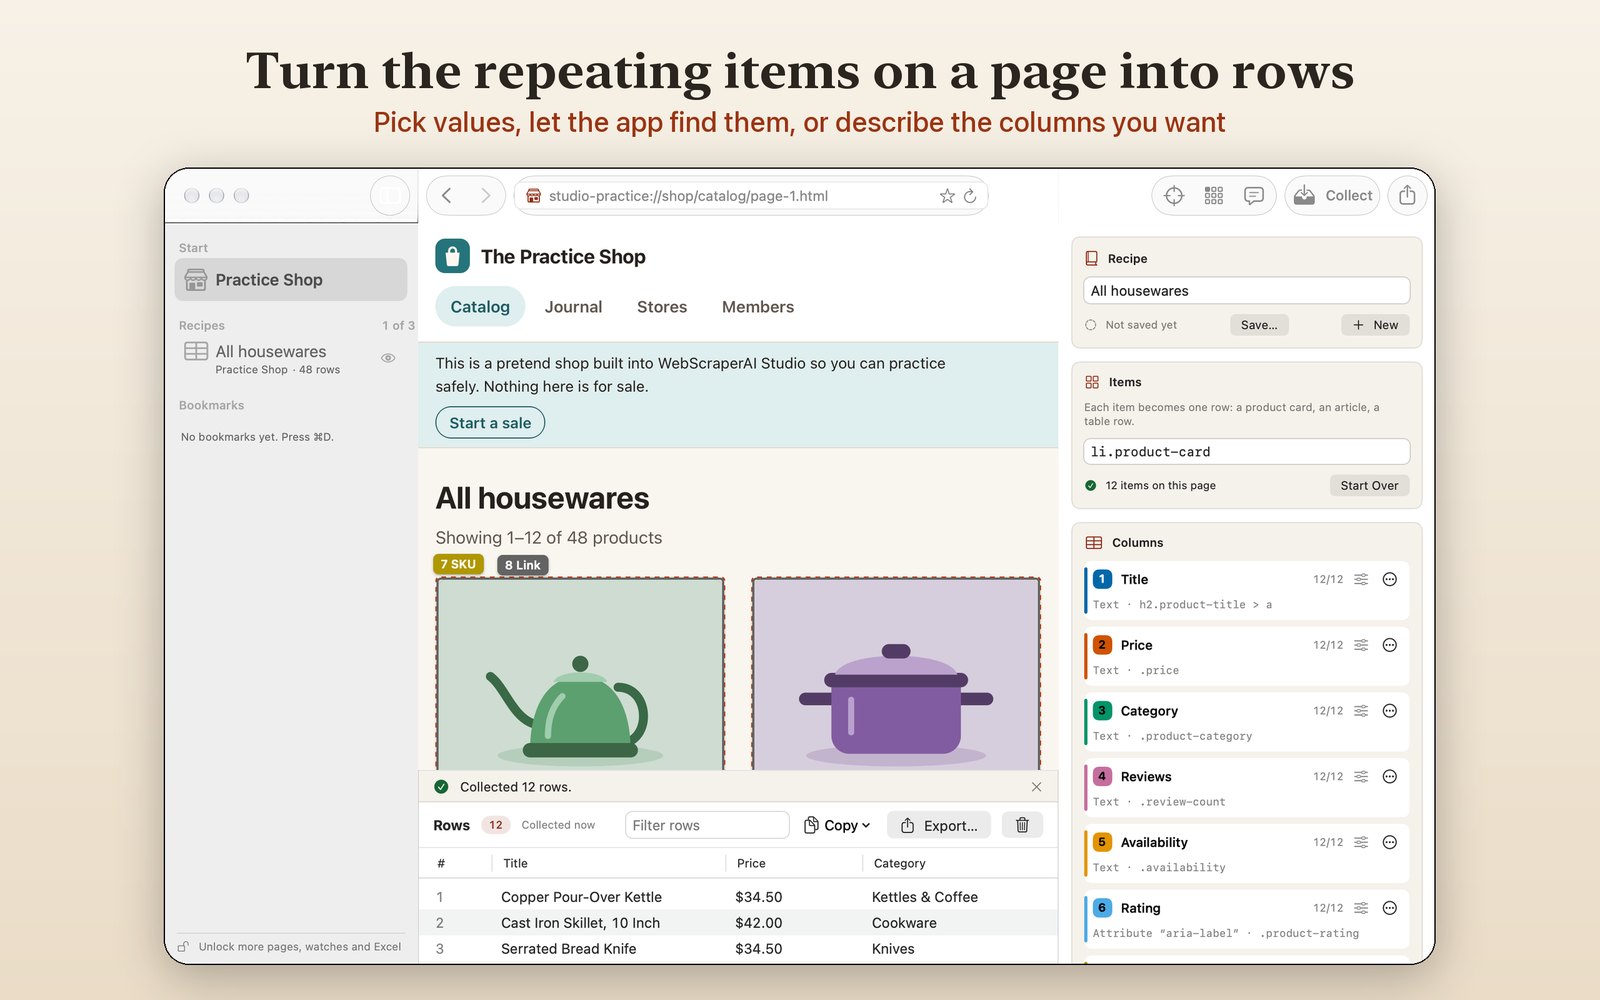The width and height of the screenshot is (1600, 1000).
Task: Open the Copy dropdown menu
Action: tap(837, 825)
